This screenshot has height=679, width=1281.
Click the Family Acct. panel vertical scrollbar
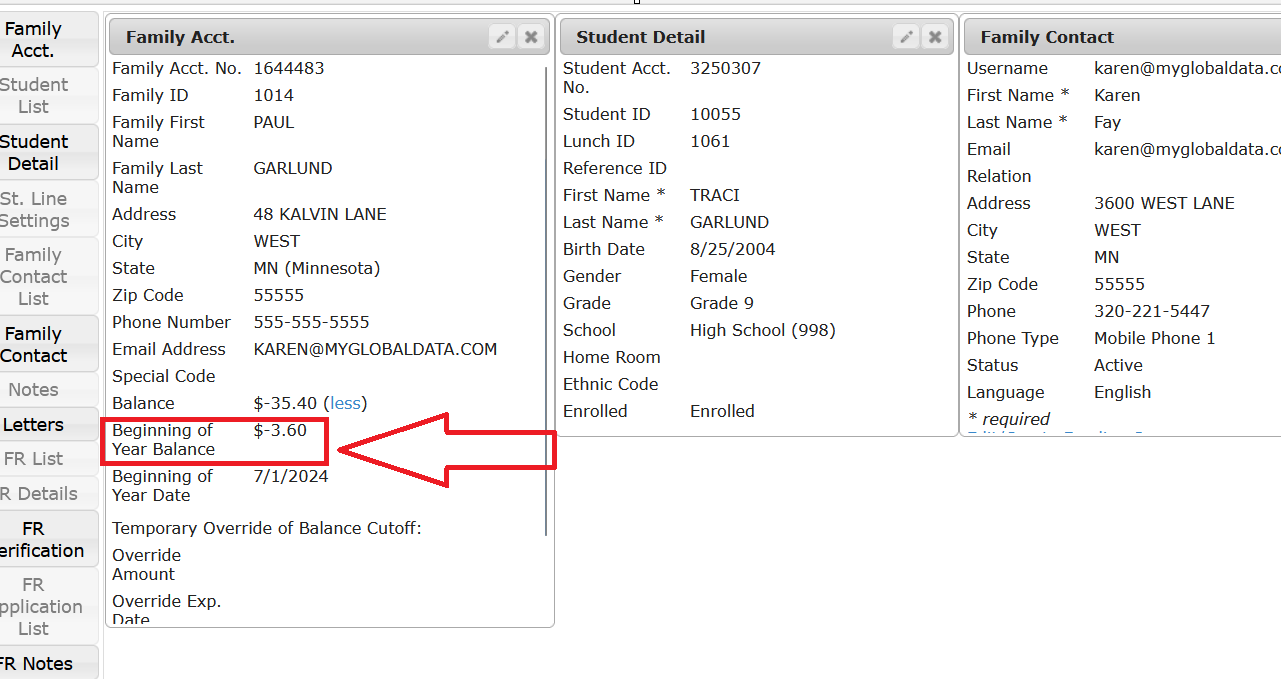(546, 300)
